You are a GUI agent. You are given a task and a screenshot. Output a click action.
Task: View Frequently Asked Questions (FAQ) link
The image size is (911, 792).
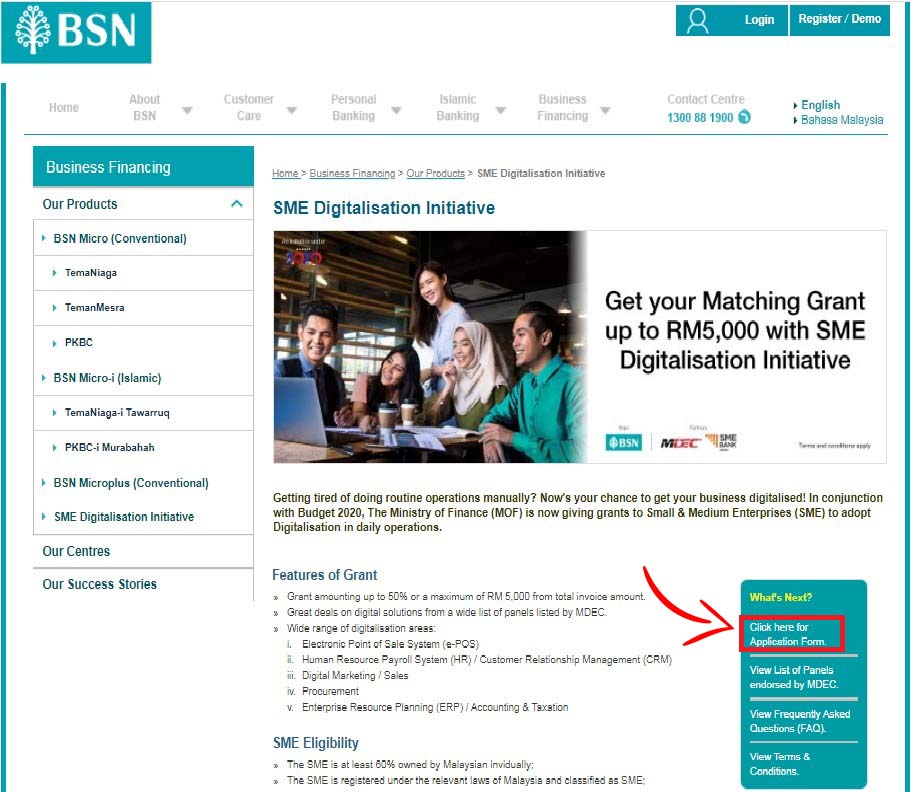(x=799, y=721)
